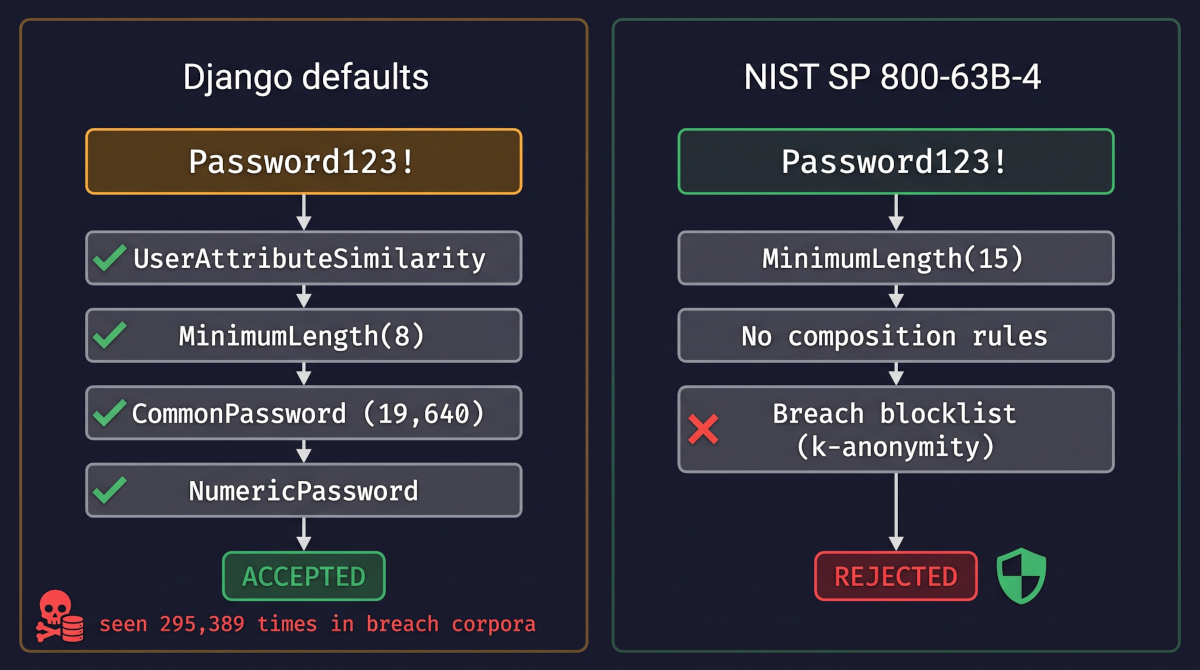Screen dimensions: 1200x670
Task: Click the skull and database breach icon
Action: [59, 617]
